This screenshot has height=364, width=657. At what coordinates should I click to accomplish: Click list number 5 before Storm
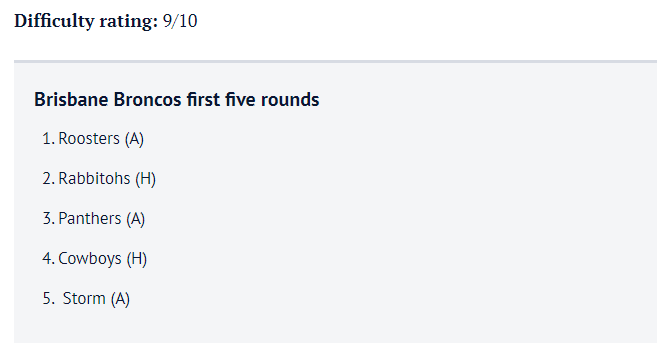49,299
